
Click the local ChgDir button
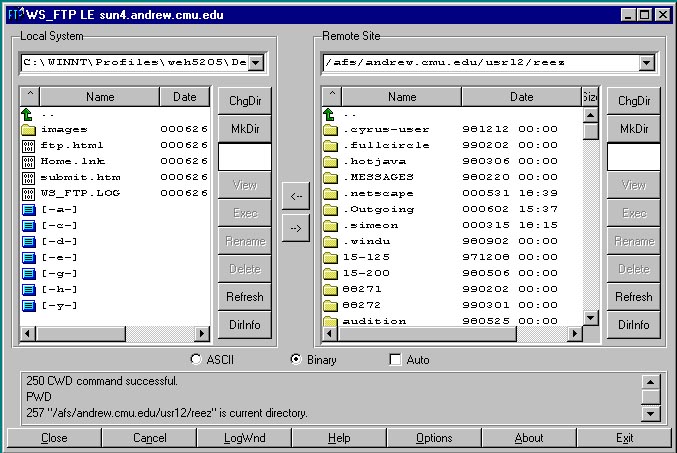pos(245,101)
